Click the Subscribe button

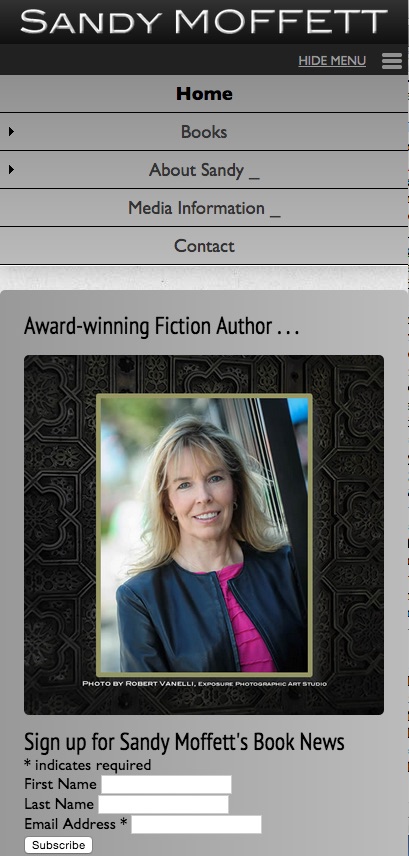tap(58, 845)
